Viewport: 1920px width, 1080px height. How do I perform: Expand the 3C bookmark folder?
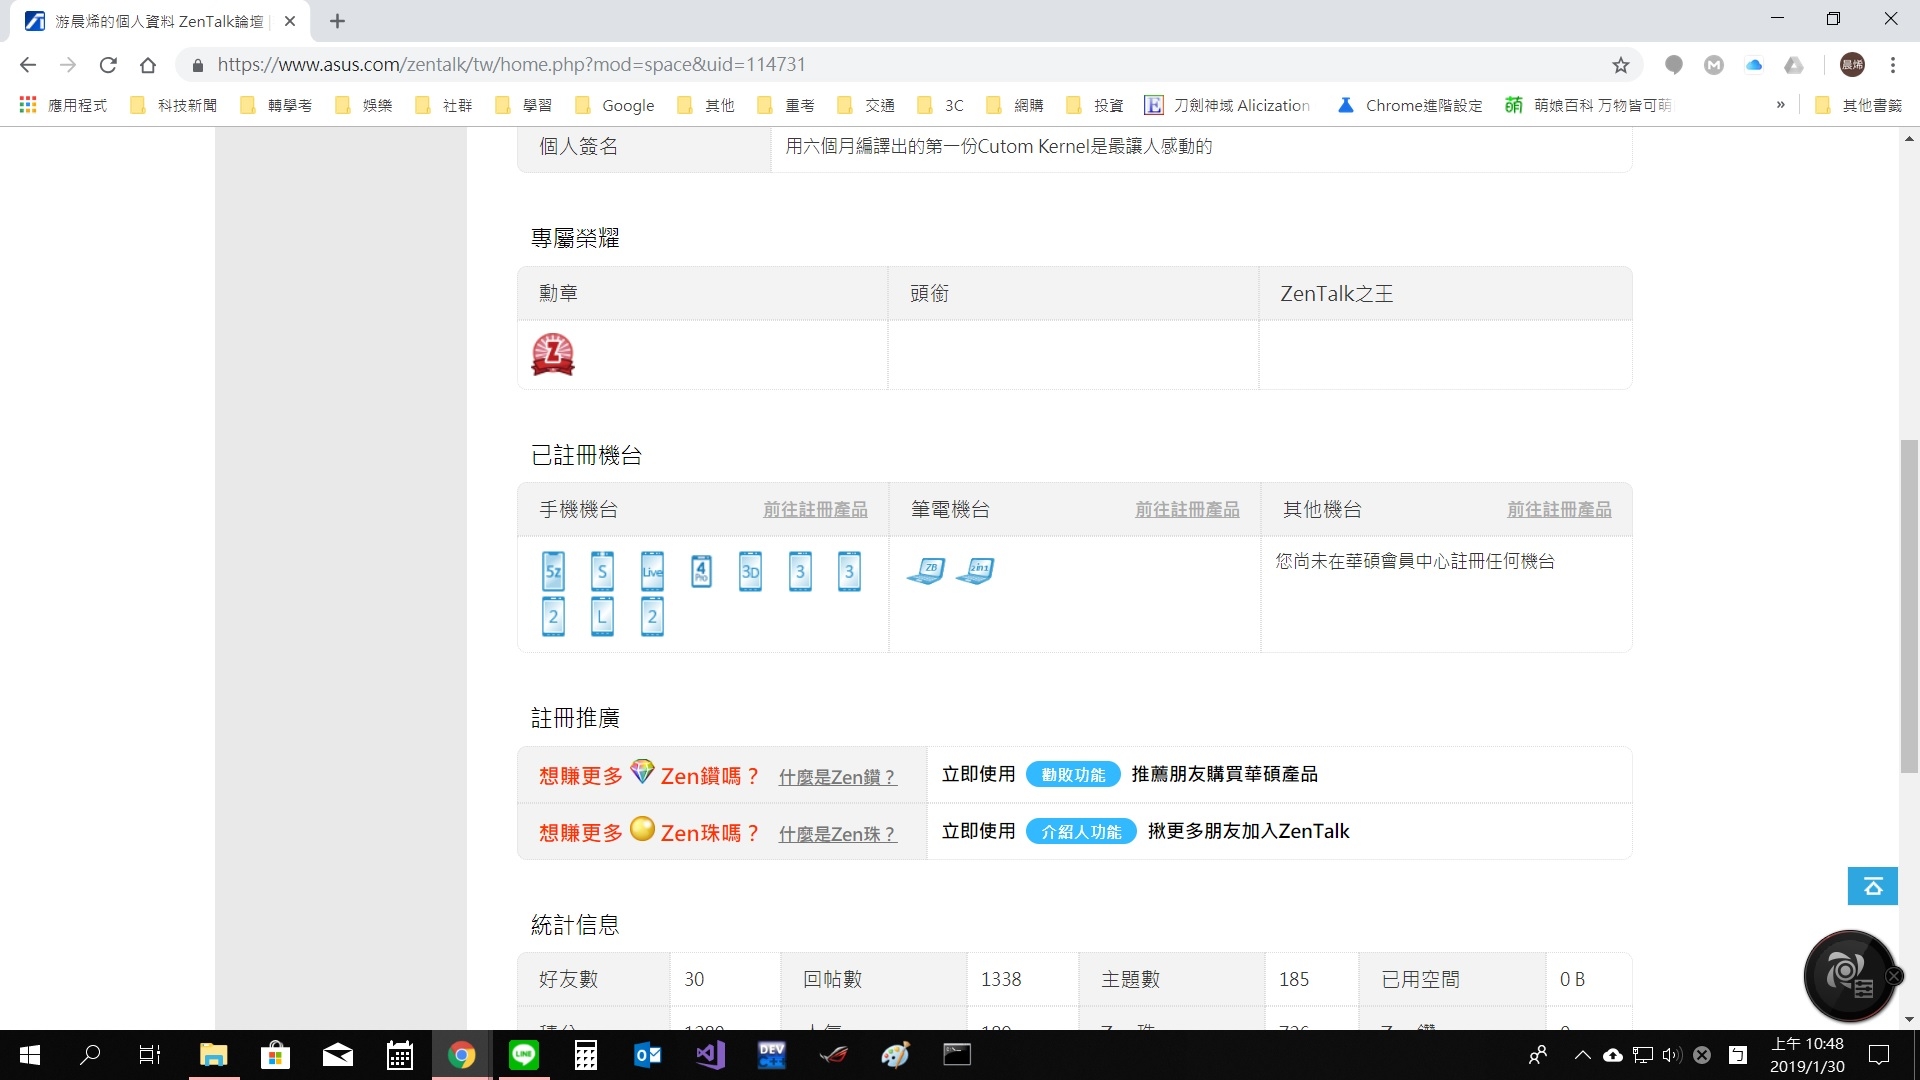[941, 105]
